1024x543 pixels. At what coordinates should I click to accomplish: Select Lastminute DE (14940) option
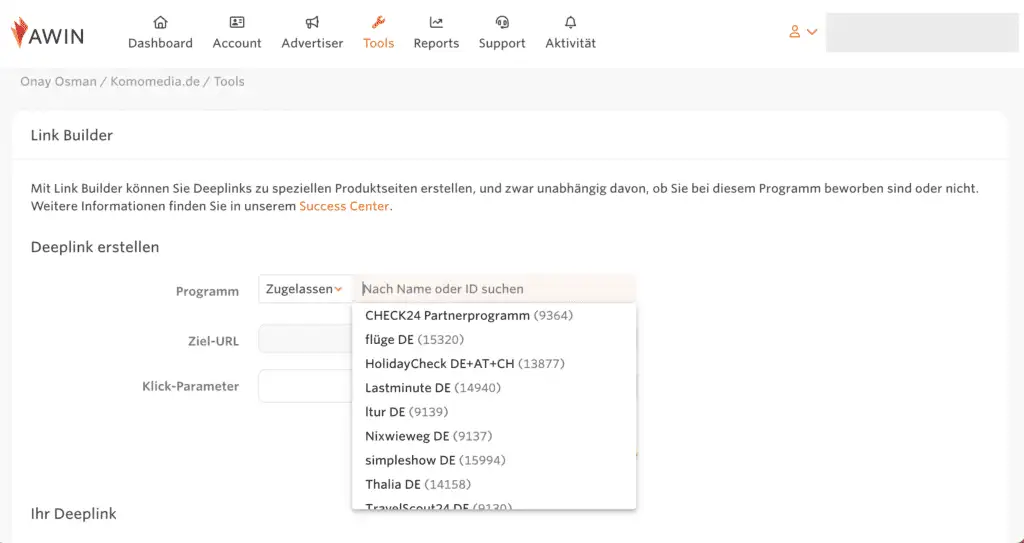click(x=494, y=387)
